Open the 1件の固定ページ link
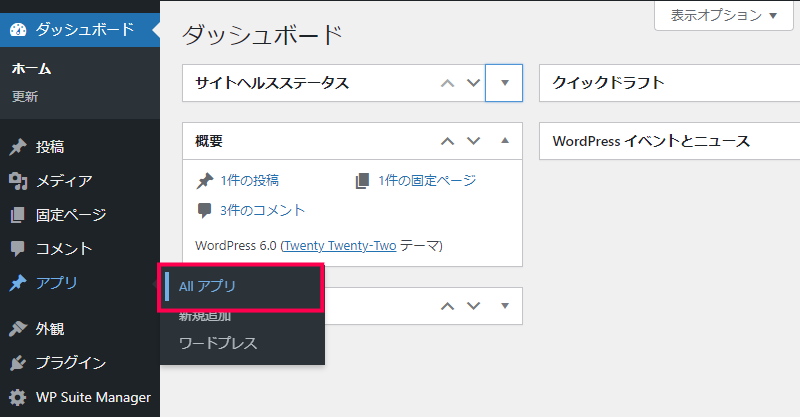Screen dimensions: 800x417 pos(427,181)
